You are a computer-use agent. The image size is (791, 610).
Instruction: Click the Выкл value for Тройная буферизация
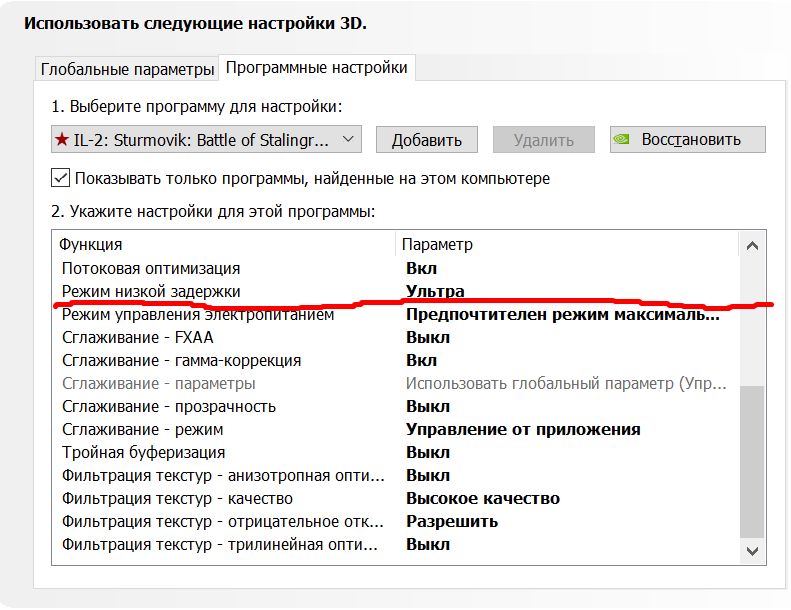coord(428,453)
